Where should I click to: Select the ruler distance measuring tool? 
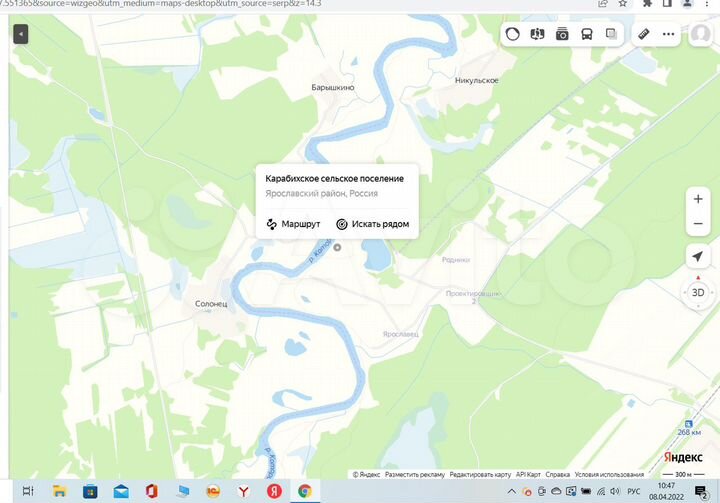click(x=644, y=34)
